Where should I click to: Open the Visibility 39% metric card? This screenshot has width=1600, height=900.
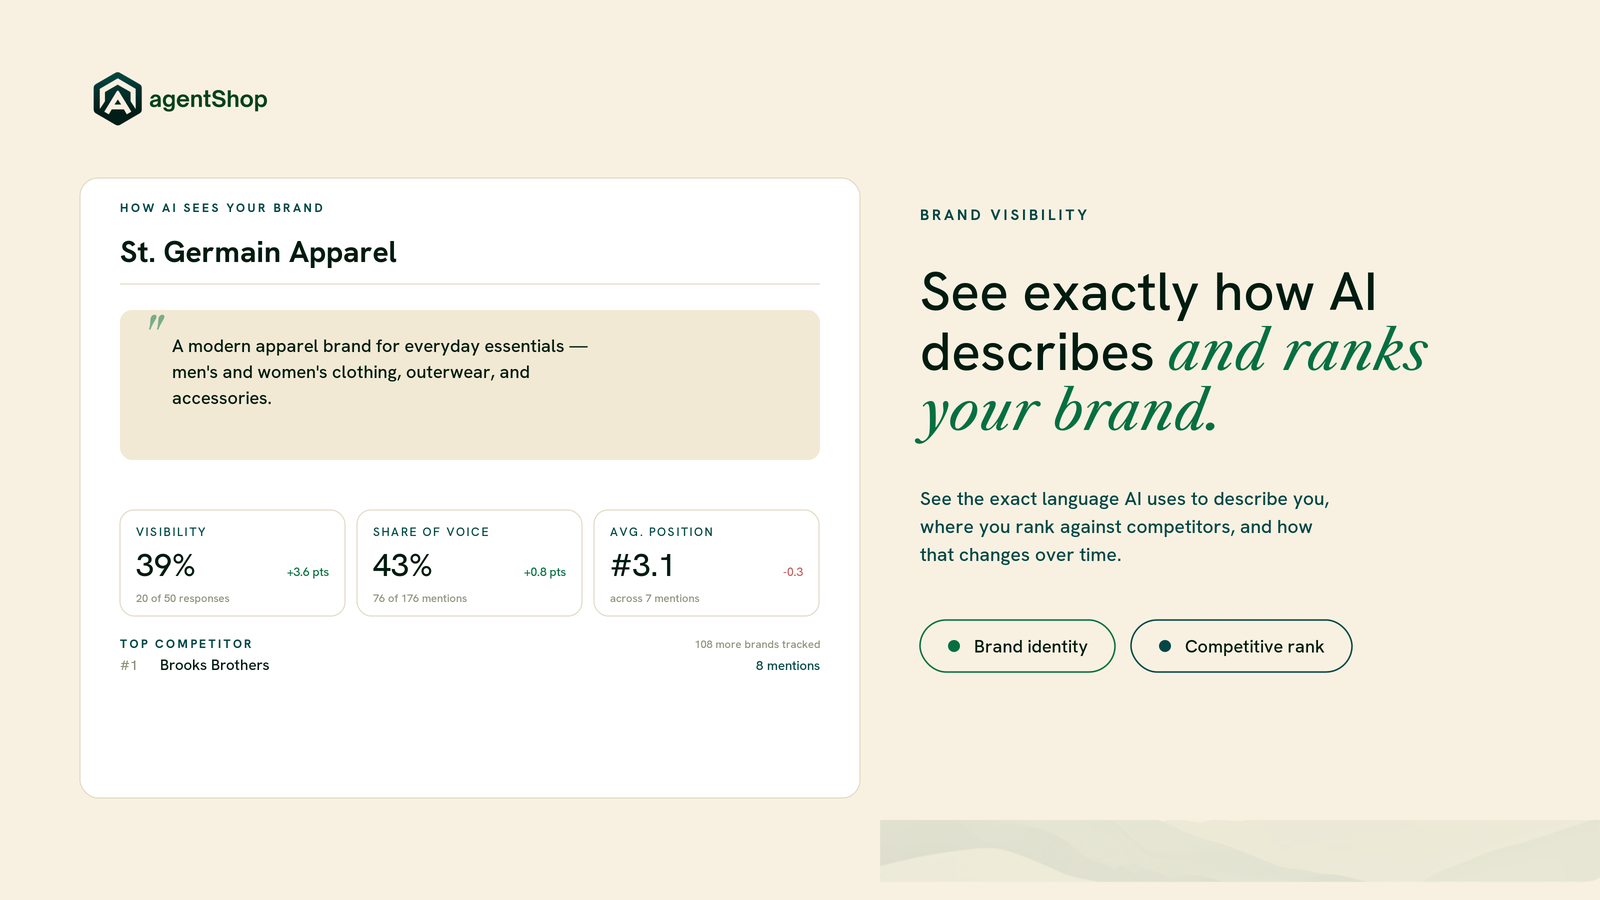point(232,563)
